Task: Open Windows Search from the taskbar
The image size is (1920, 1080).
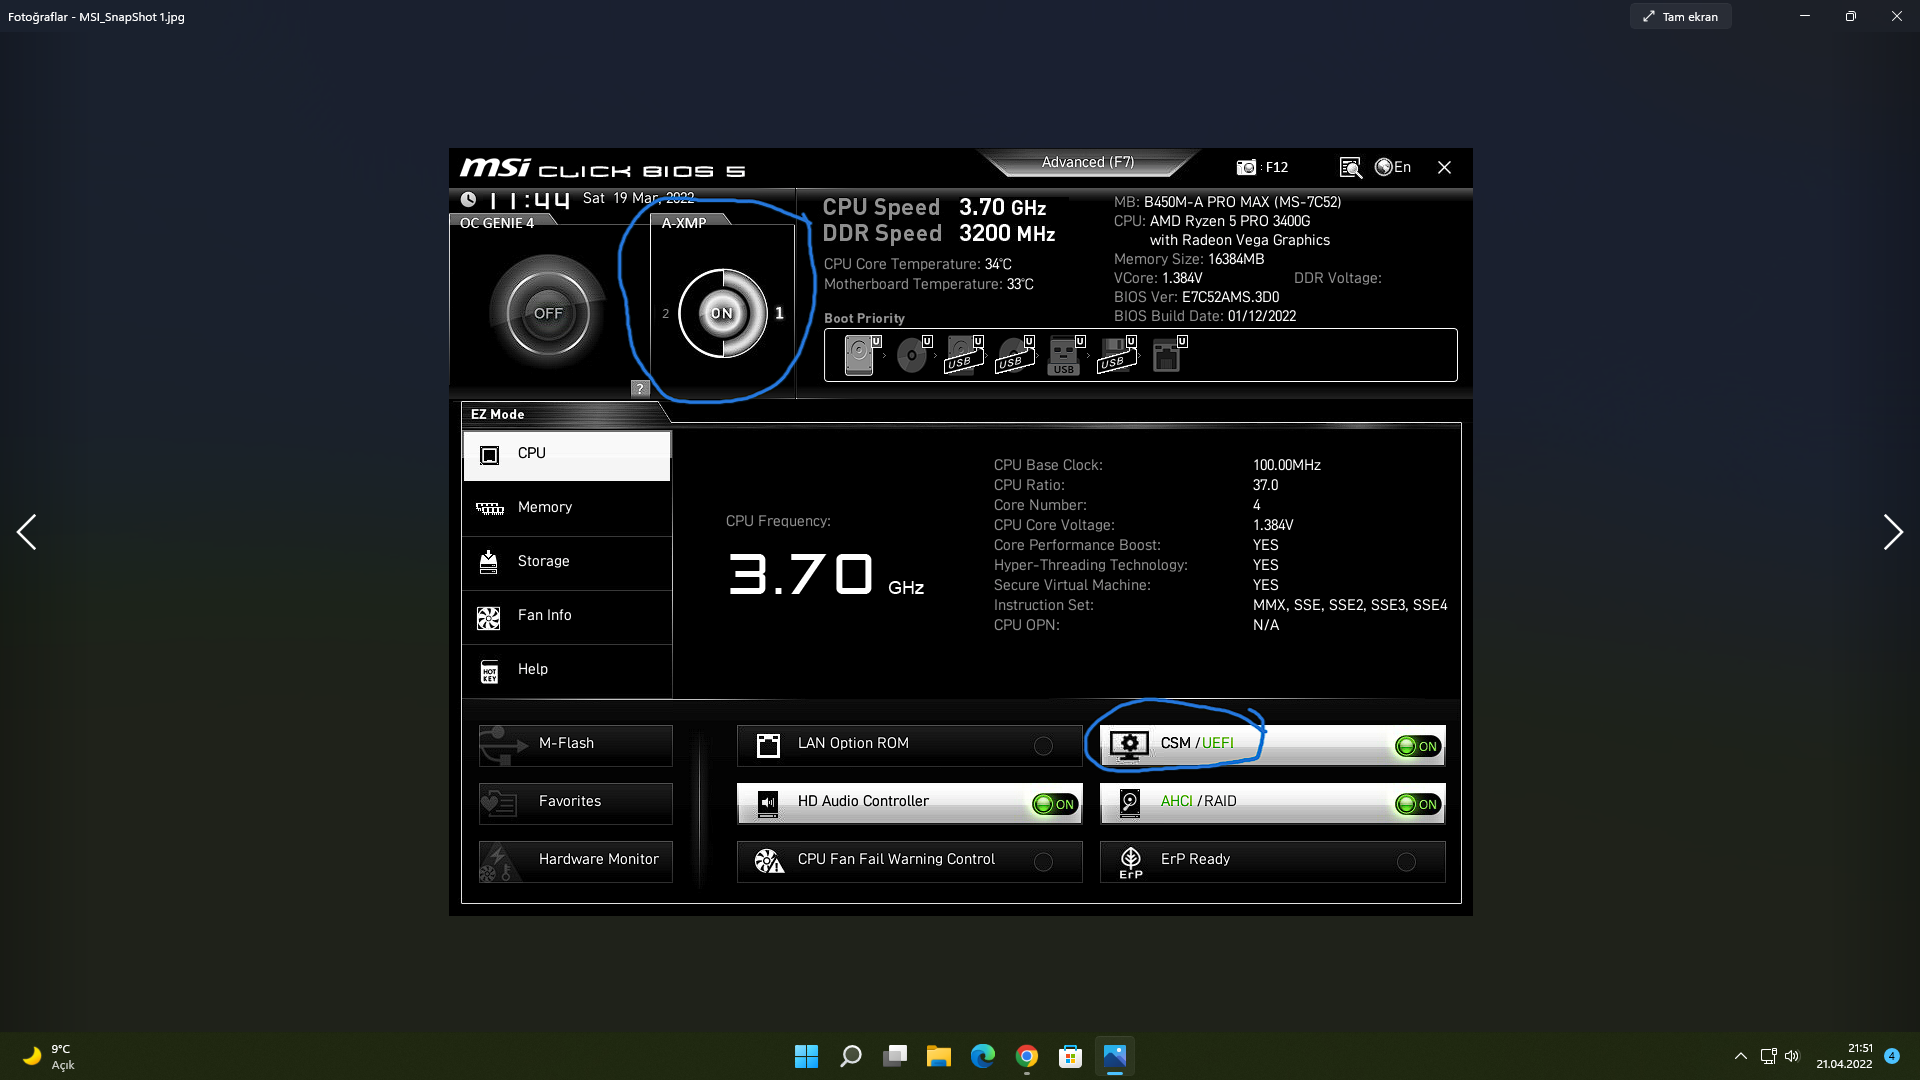Action: [x=851, y=1056]
